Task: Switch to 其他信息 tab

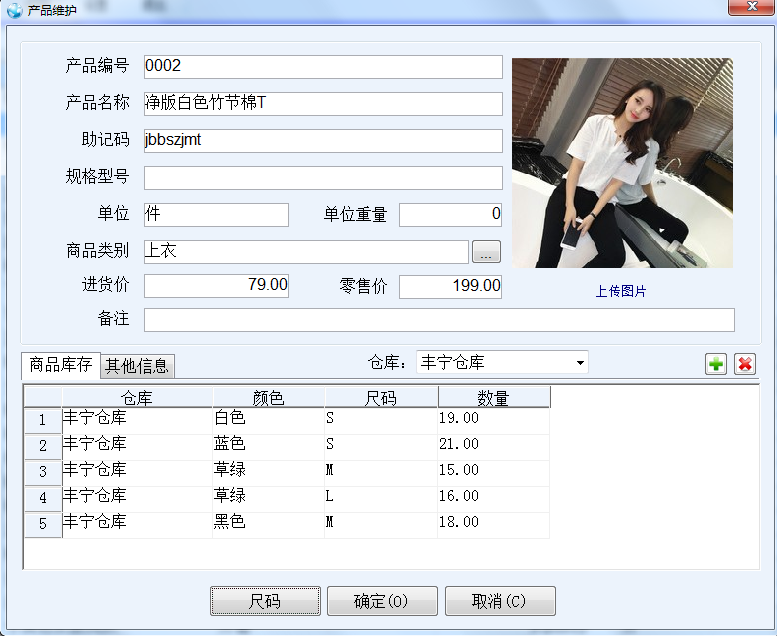Action: coord(138,366)
